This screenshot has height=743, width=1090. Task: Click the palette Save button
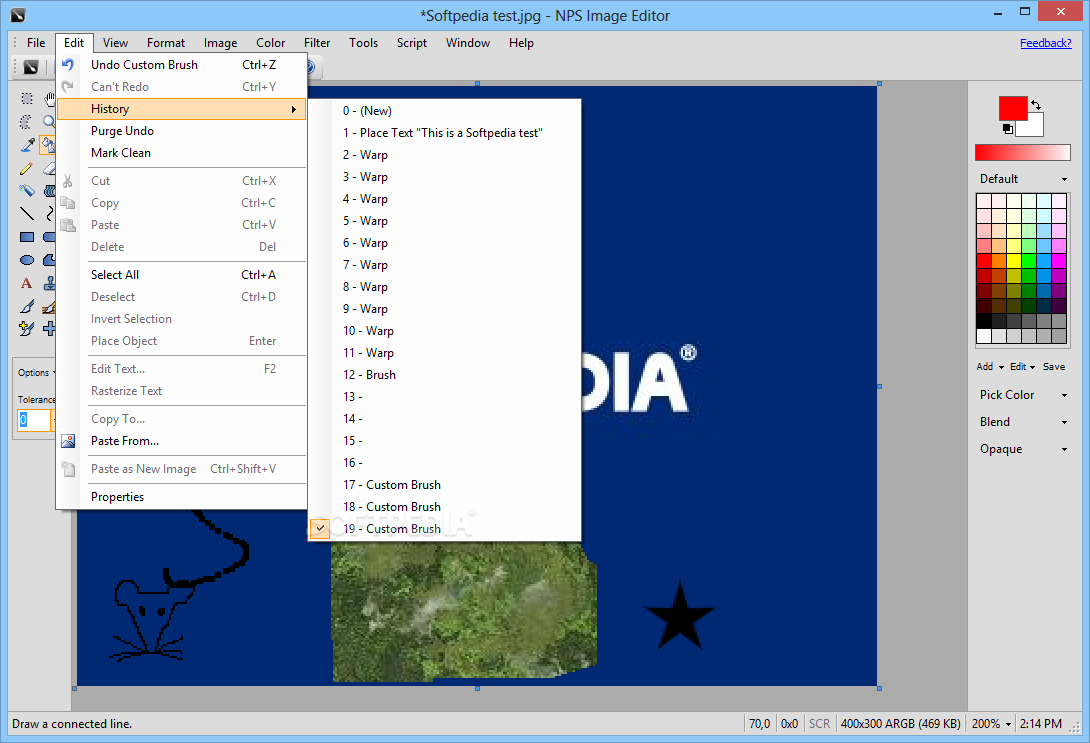(1053, 366)
